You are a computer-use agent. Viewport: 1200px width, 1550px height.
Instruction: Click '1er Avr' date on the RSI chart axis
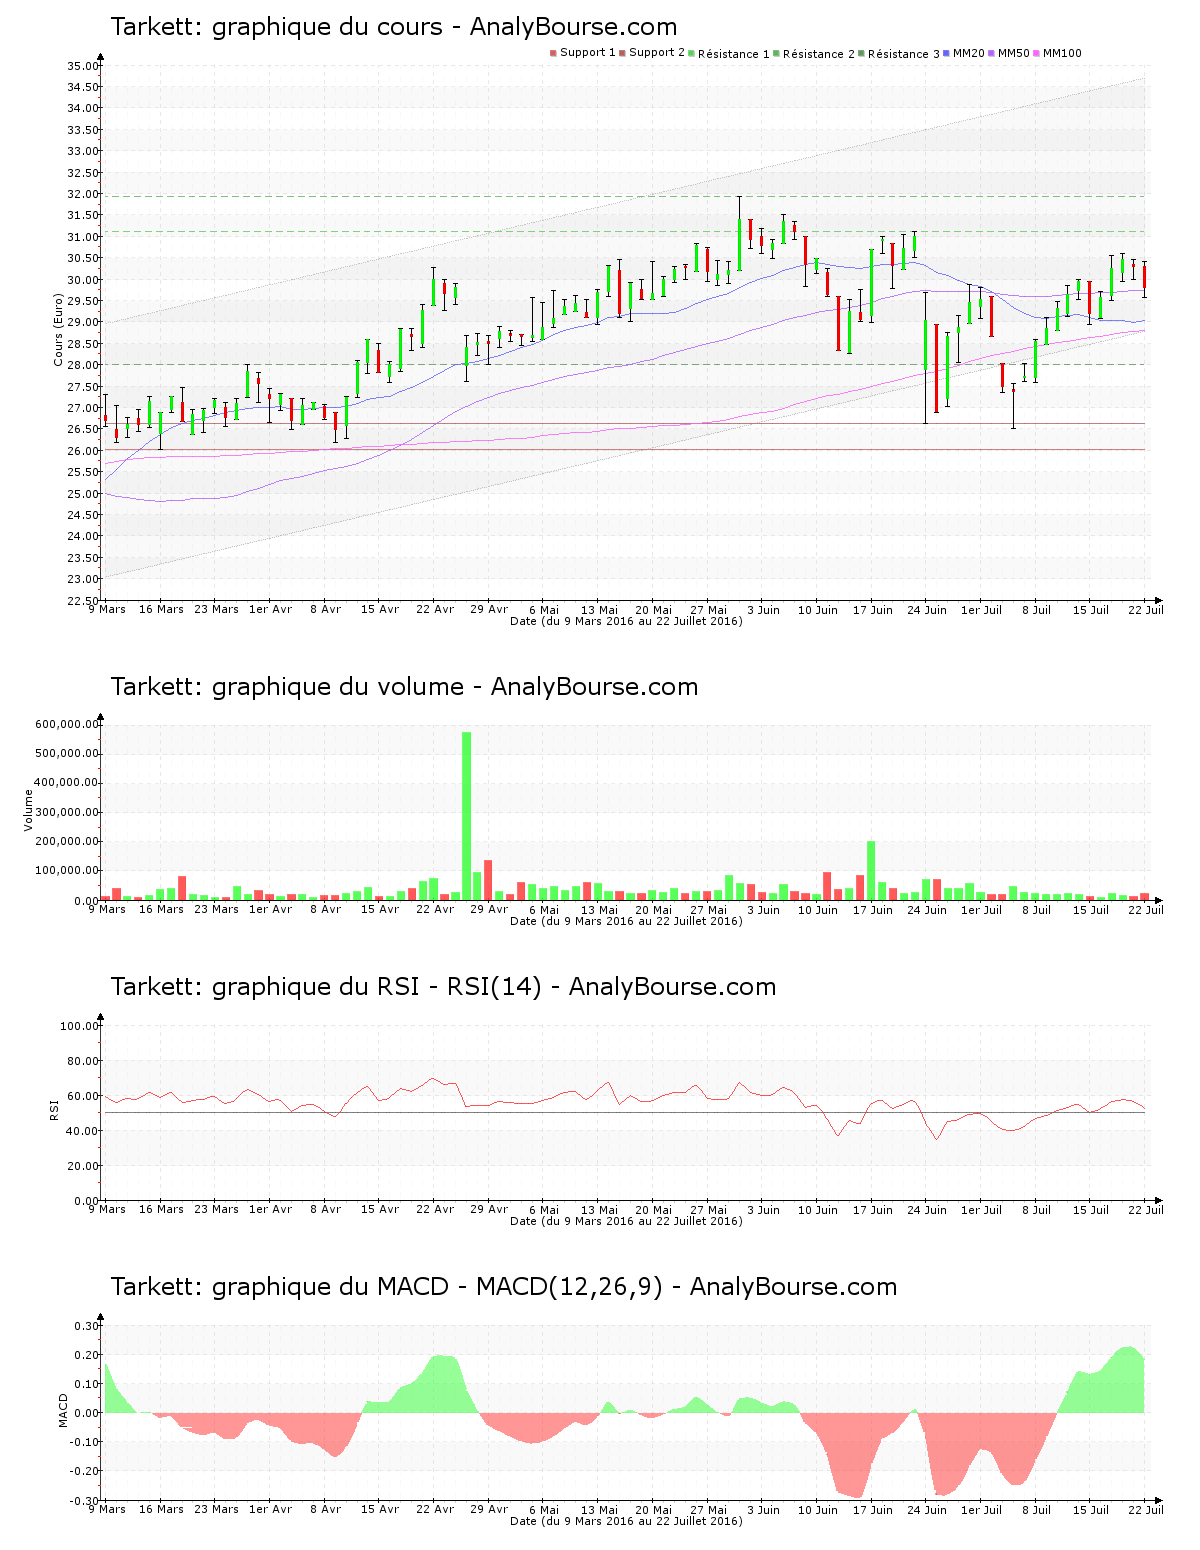(271, 1209)
